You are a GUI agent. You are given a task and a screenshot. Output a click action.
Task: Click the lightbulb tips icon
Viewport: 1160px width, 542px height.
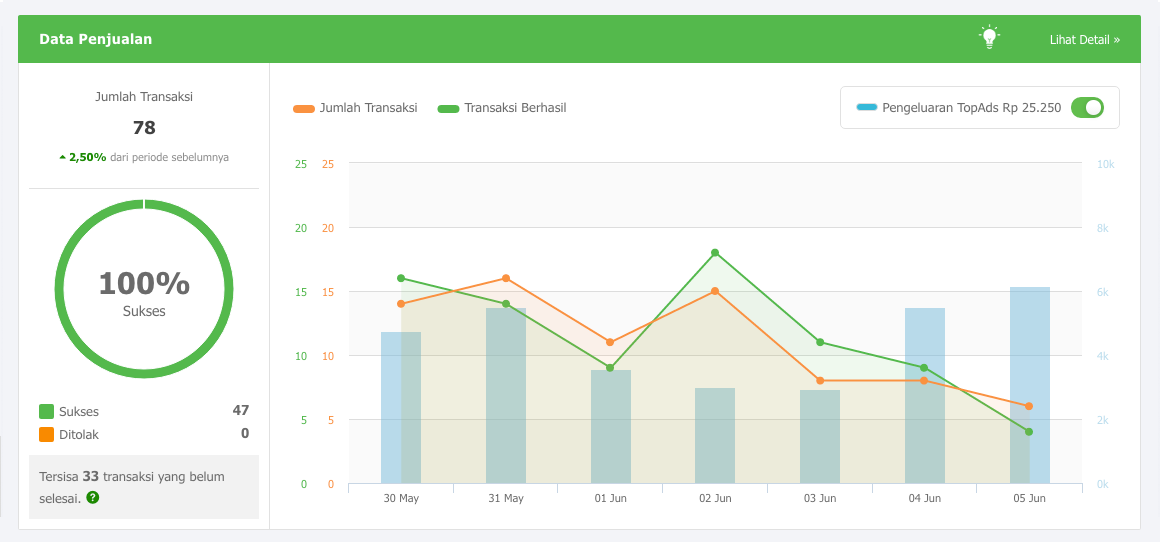click(x=989, y=38)
